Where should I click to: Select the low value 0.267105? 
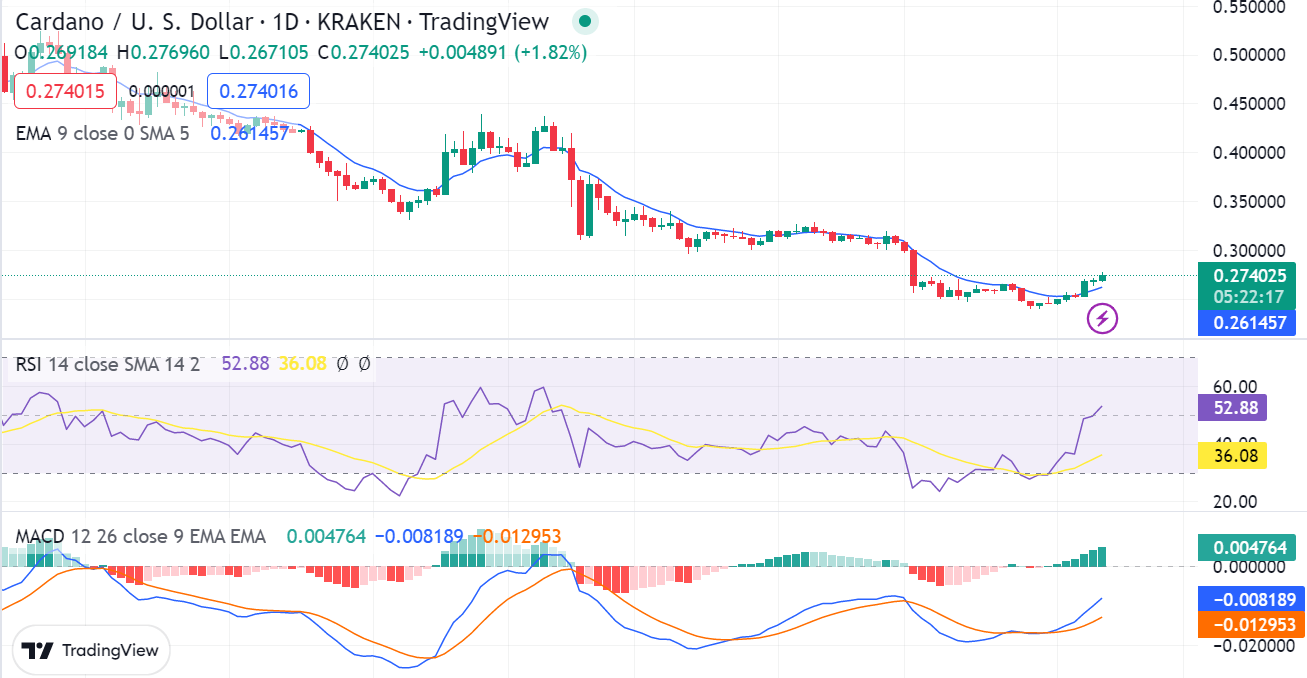point(269,52)
